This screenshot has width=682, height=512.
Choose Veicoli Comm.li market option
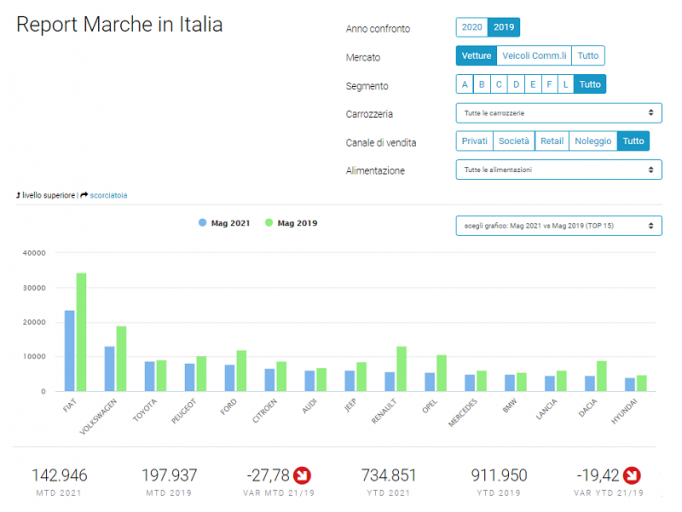pos(534,56)
